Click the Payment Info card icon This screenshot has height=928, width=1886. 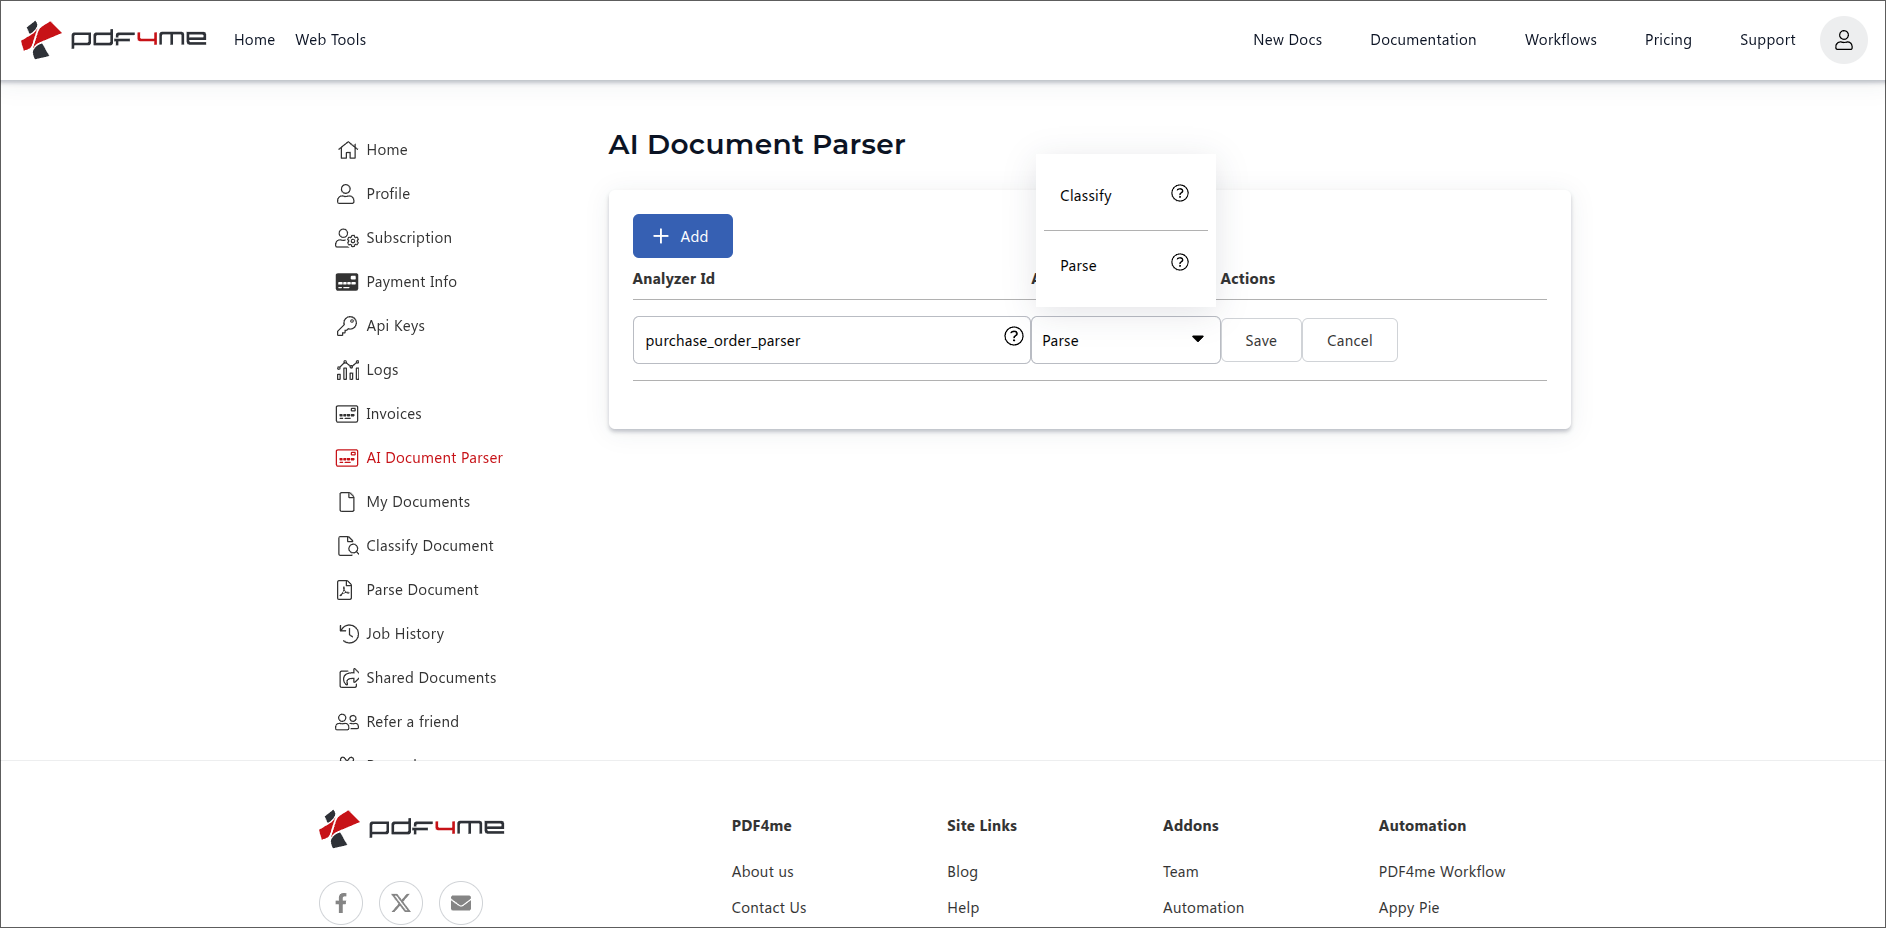coord(347,282)
